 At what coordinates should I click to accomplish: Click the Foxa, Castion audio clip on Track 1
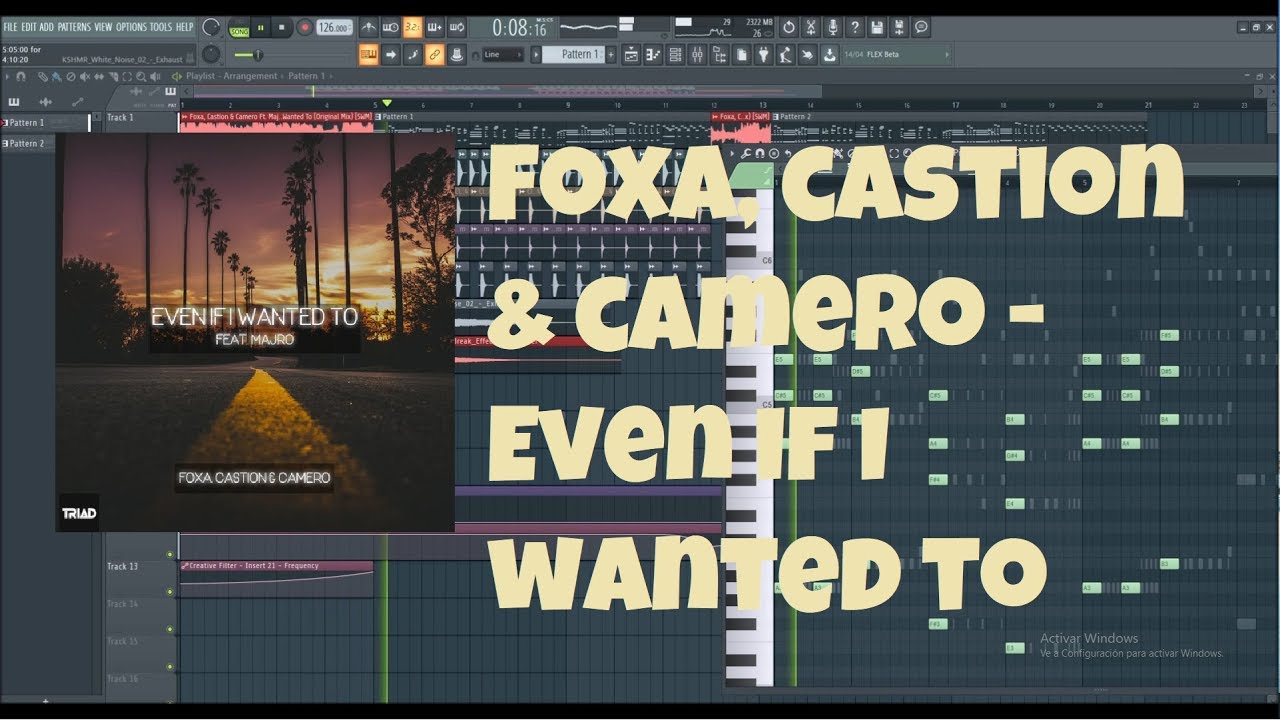click(x=278, y=122)
